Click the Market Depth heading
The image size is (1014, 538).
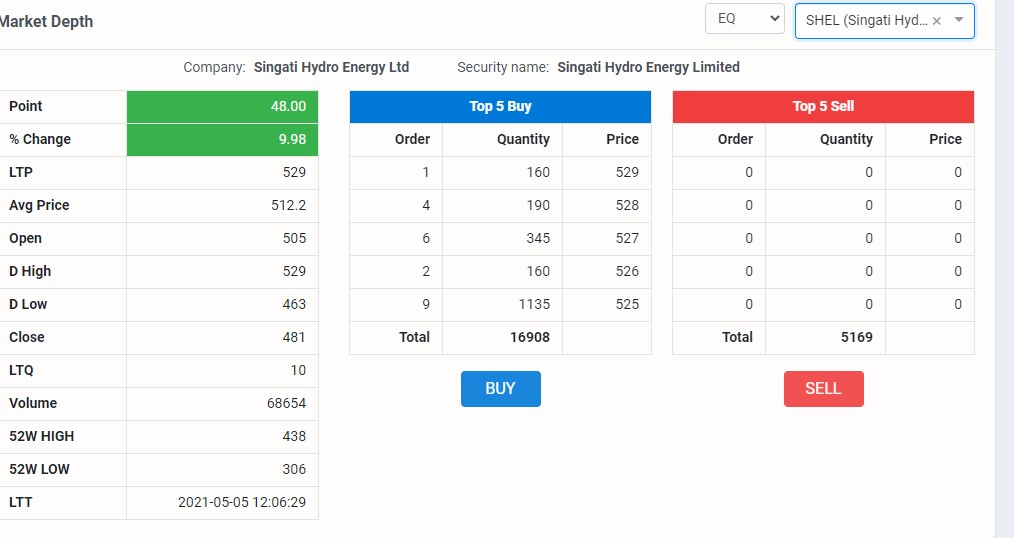45,21
